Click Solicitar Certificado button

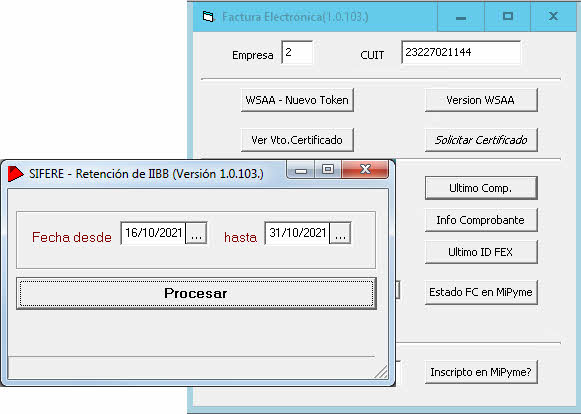[481, 140]
